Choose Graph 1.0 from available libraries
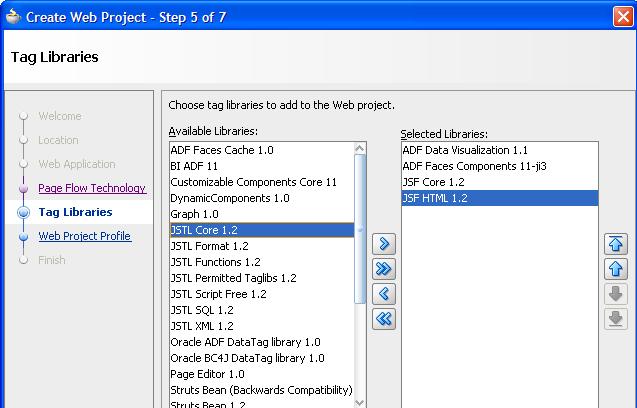637x408 pixels. [x=194, y=214]
